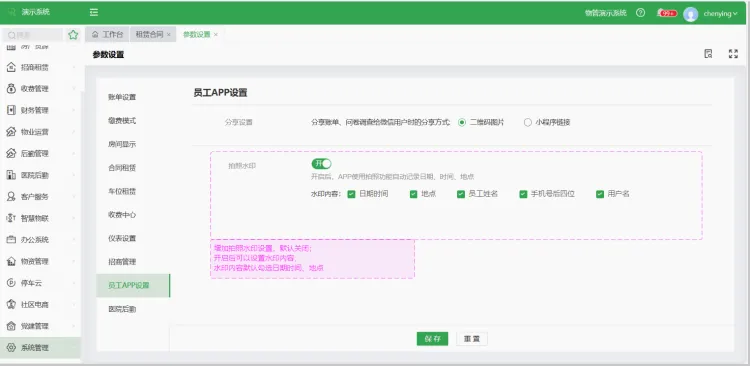Click the 物管演示系统 header link
Screen dimensions: 750x366
pyautogui.click(x=606, y=13)
